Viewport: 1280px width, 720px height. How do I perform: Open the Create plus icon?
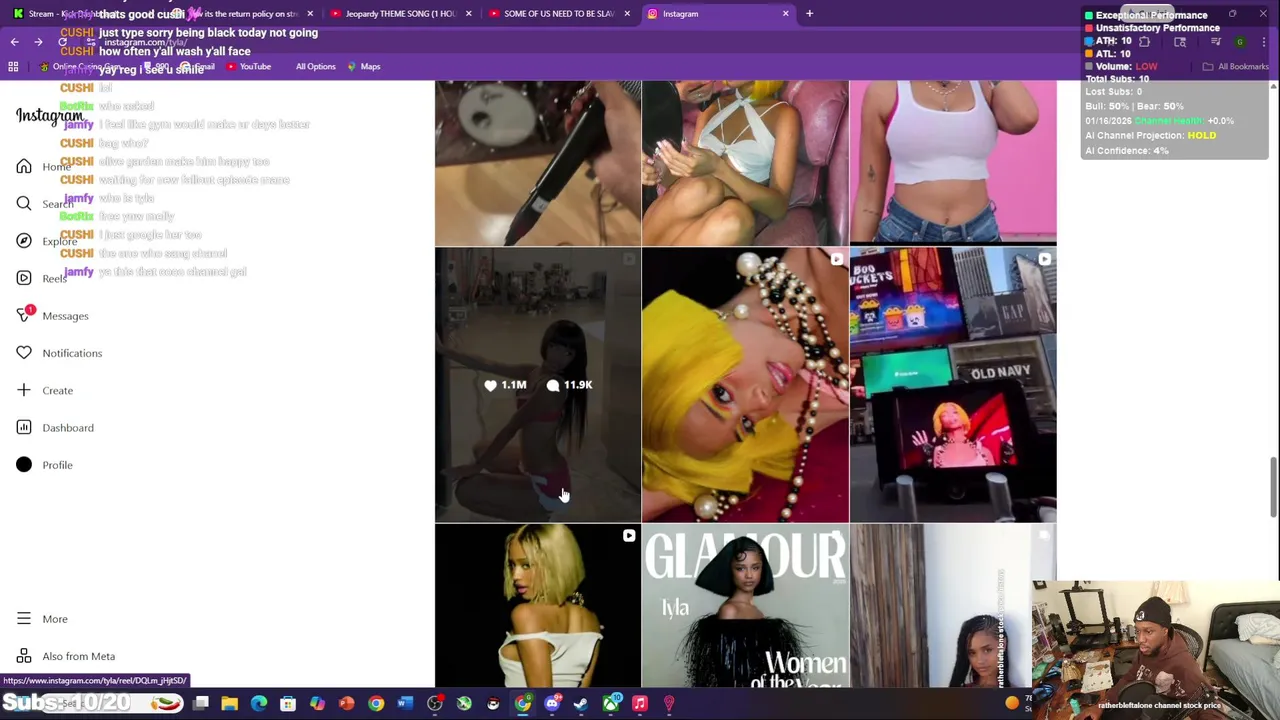click(24, 390)
